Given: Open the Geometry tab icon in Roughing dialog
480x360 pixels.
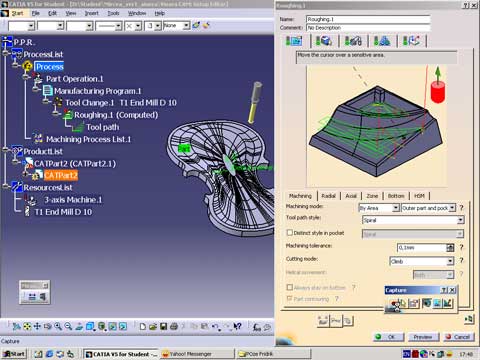Looking at the screenshot, I should [323, 41].
